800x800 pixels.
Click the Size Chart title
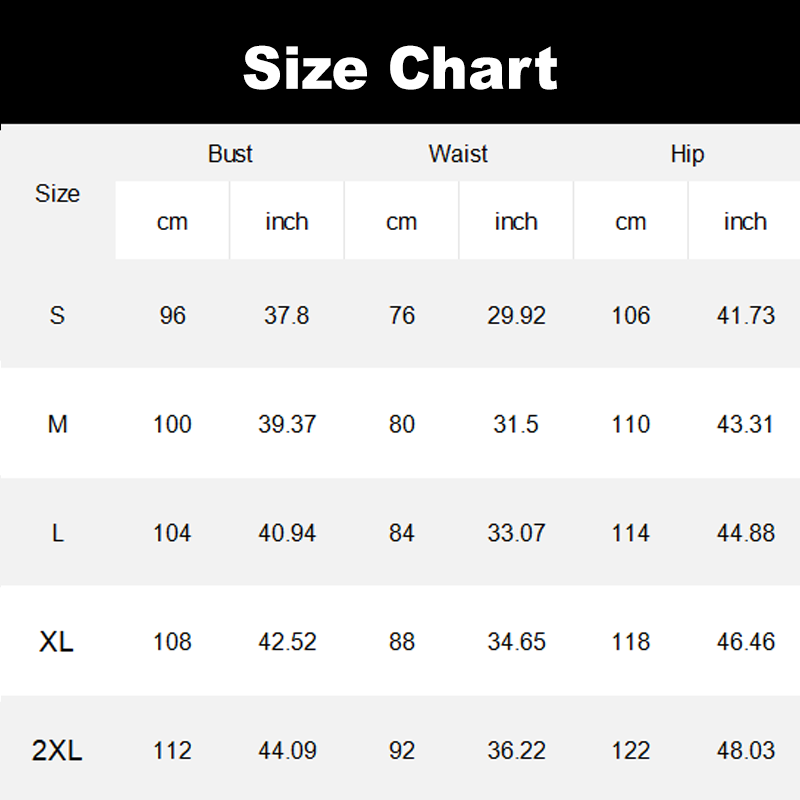[x=400, y=68]
